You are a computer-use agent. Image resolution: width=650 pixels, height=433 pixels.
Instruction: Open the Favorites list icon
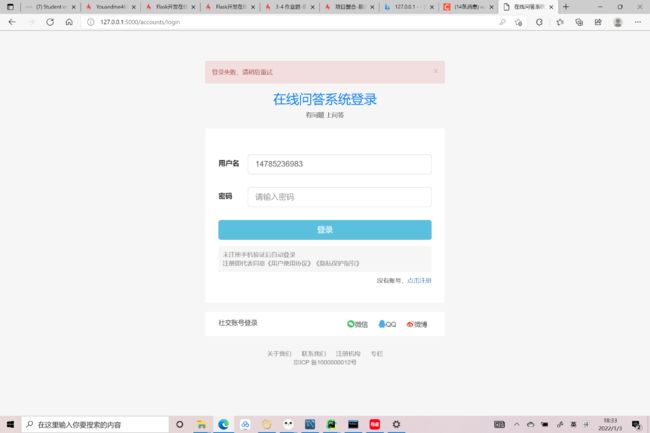560,22
